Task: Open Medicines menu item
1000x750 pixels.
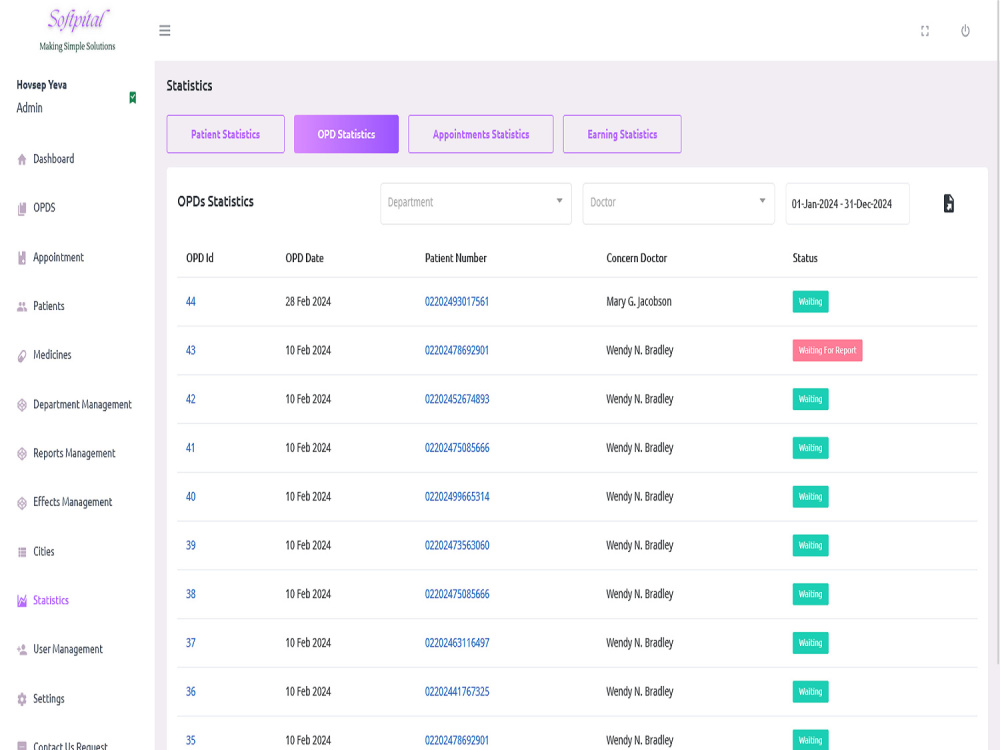Action: (52, 355)
